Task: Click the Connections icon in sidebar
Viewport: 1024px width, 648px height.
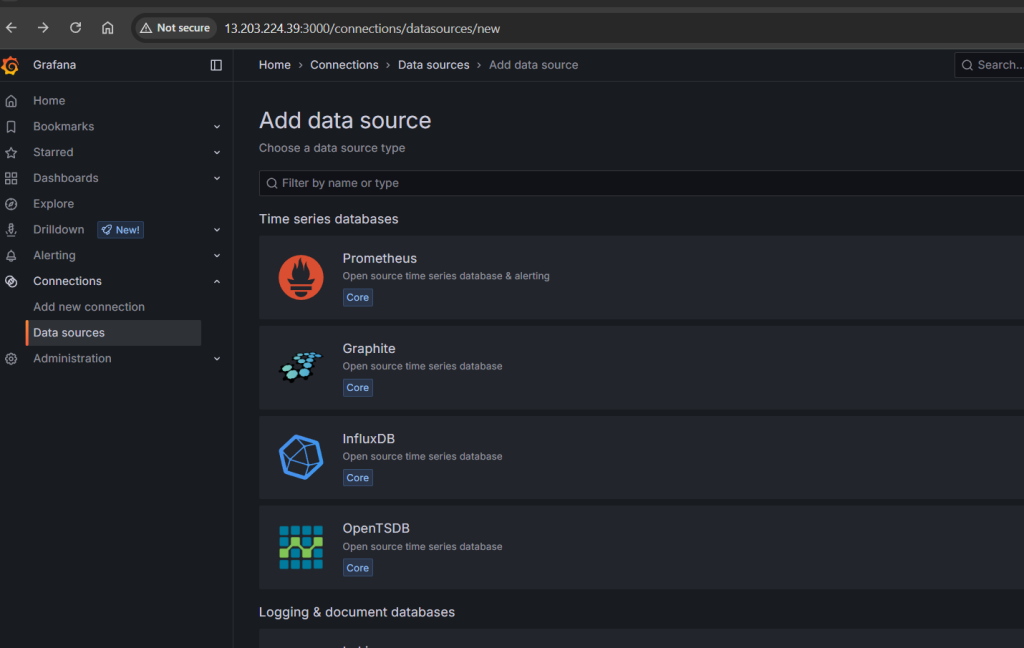Action: coord(11,282)
